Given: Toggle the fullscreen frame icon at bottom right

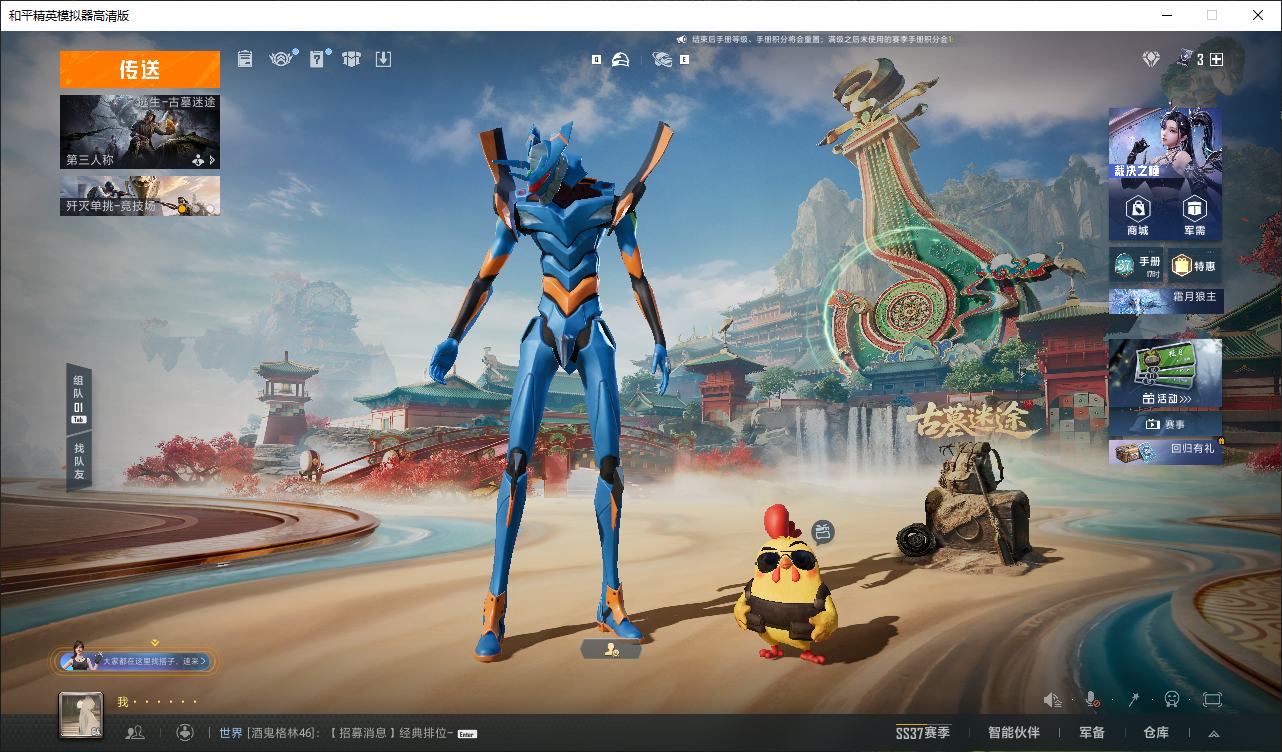Looking at the screenshot, I should tap(1212, 700).
